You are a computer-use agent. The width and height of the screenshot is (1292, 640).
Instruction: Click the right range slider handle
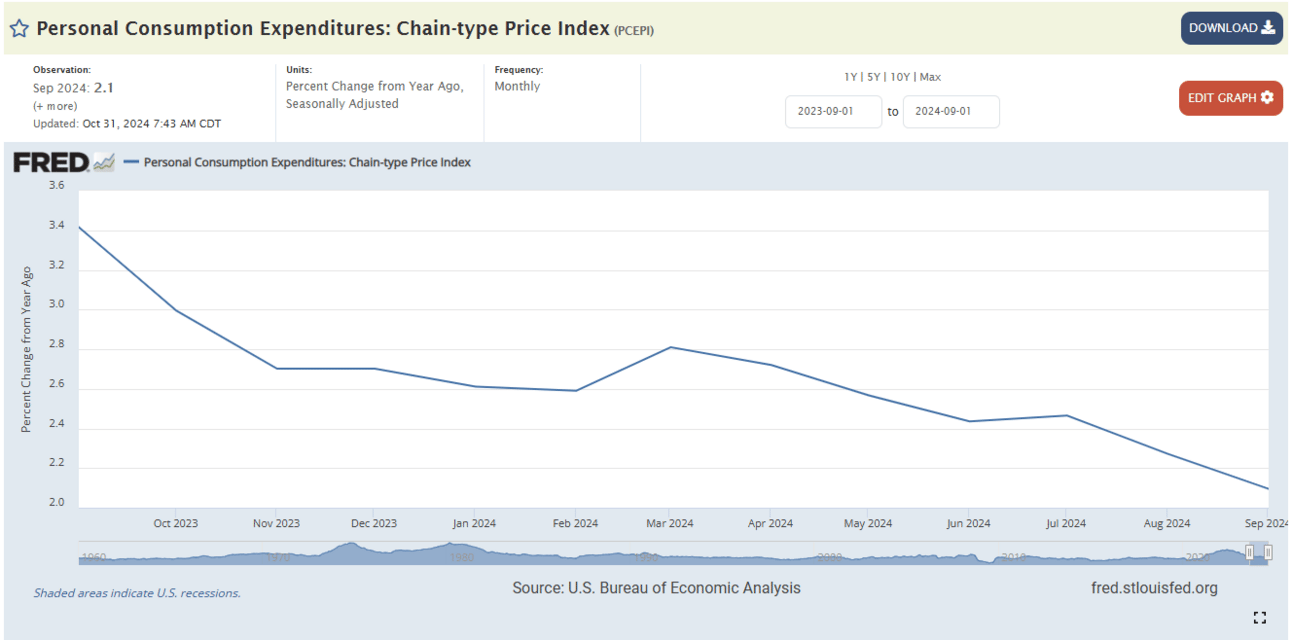tap(1267, 552)
